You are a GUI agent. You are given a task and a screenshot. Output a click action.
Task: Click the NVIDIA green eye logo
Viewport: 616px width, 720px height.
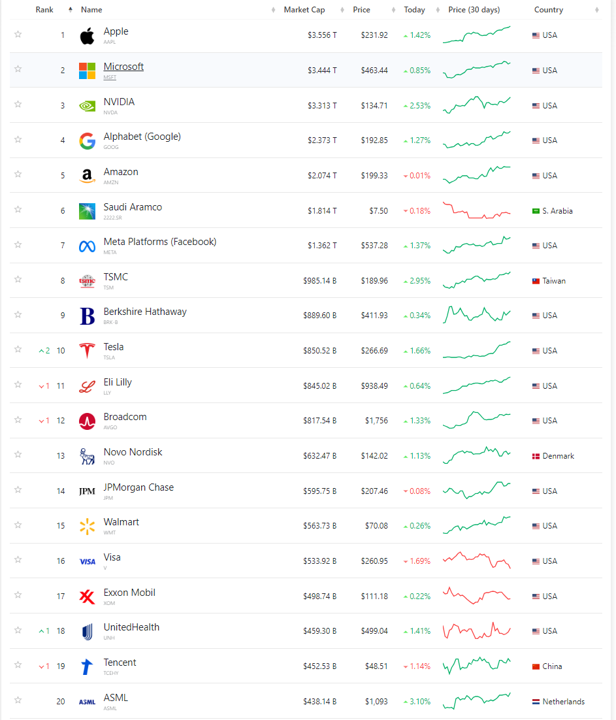pos(87,106)
